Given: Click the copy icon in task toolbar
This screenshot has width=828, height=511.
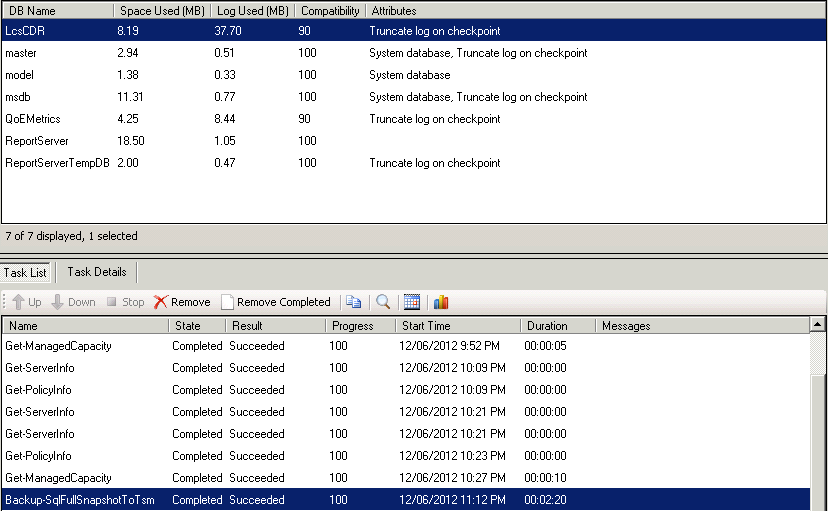Looking at the screenshot, I should (353, 302).
